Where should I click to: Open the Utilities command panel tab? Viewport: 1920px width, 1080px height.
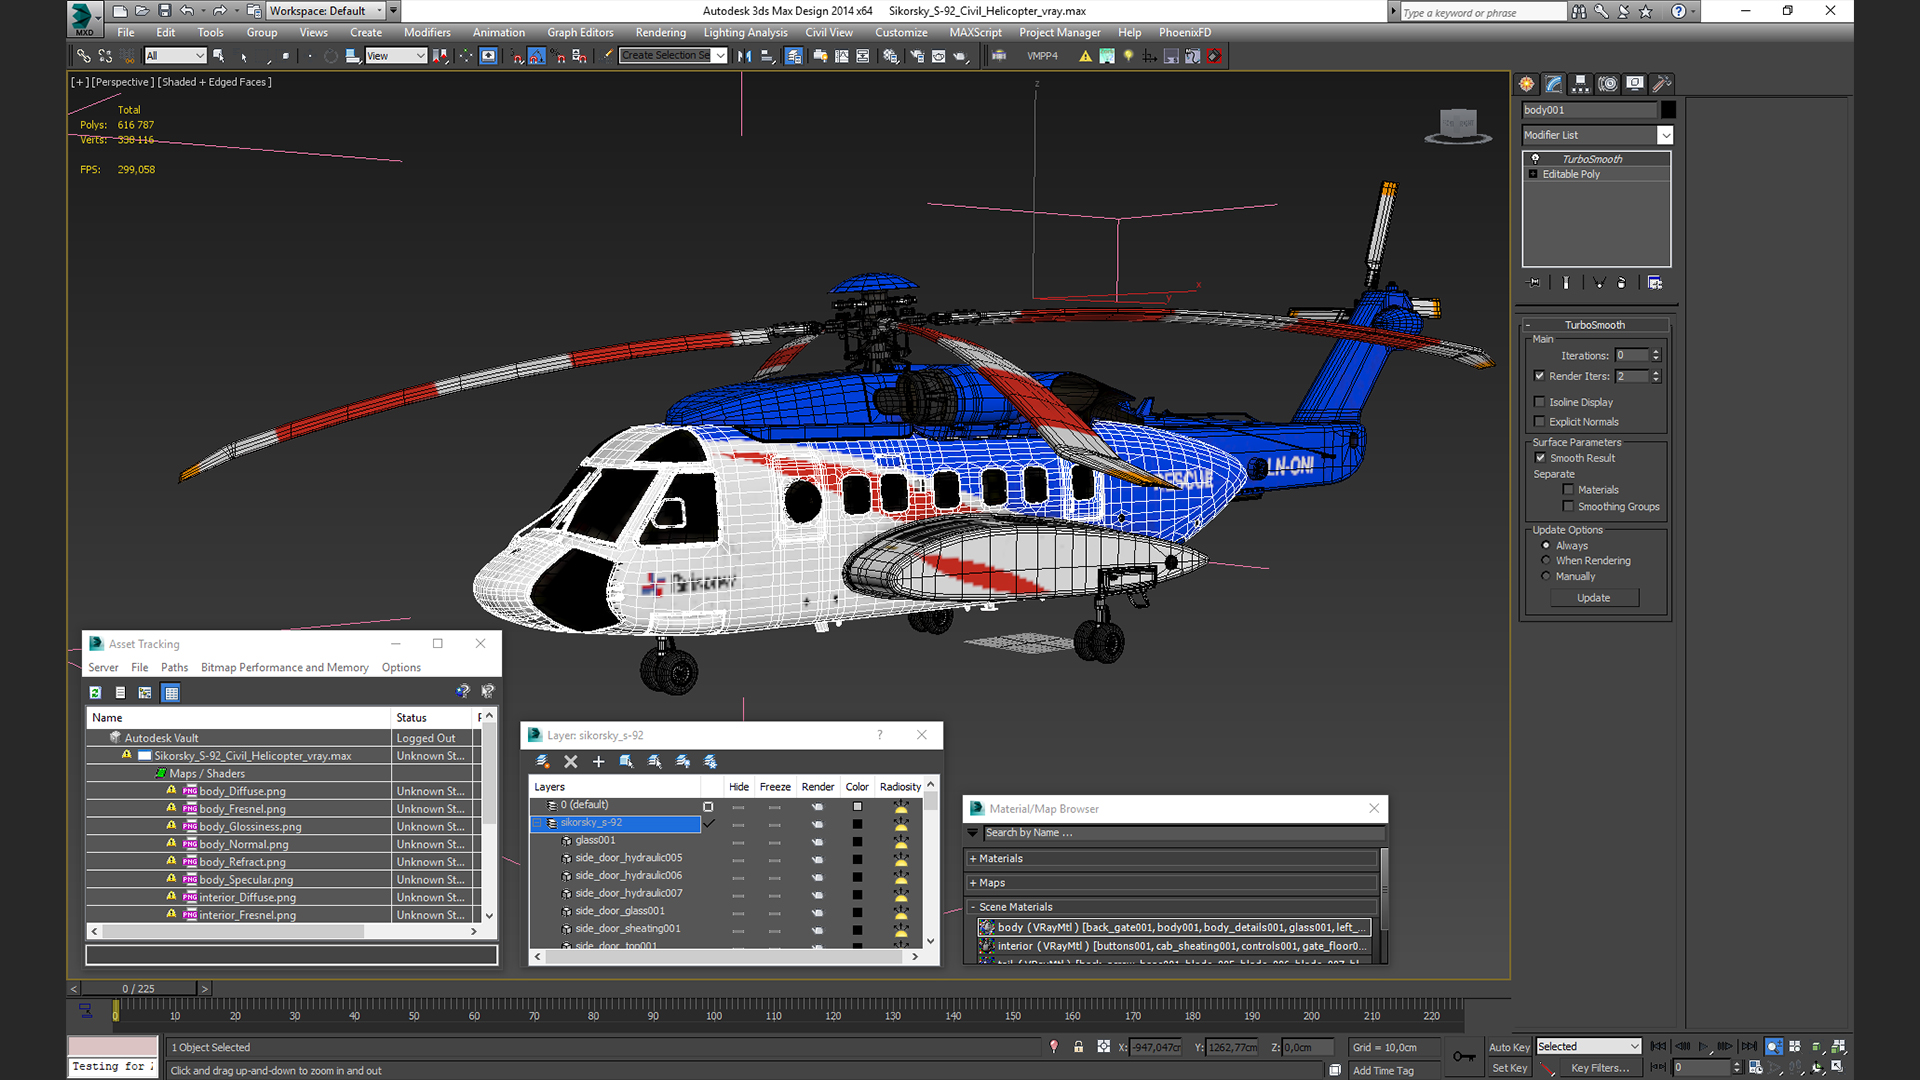[1661, 84]
